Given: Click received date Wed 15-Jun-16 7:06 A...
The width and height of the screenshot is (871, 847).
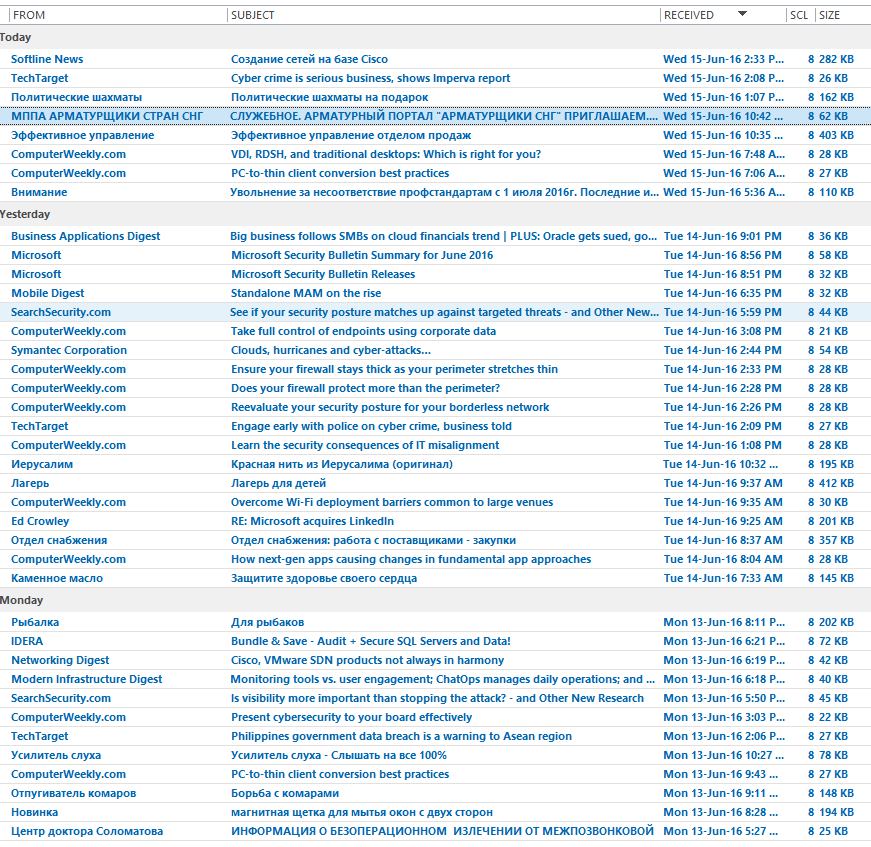Looking at the screenshot, I should (x=724, y=173).
